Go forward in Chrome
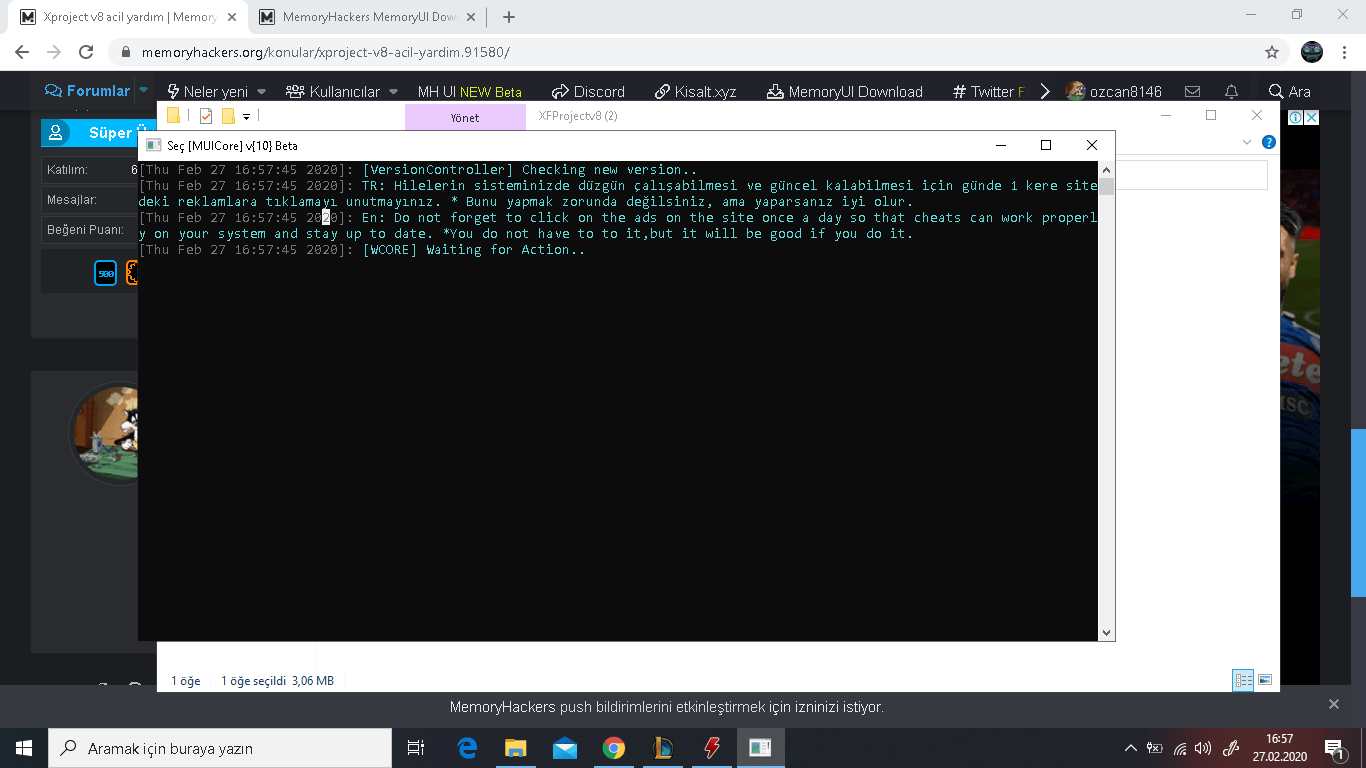 coord(54,52)
